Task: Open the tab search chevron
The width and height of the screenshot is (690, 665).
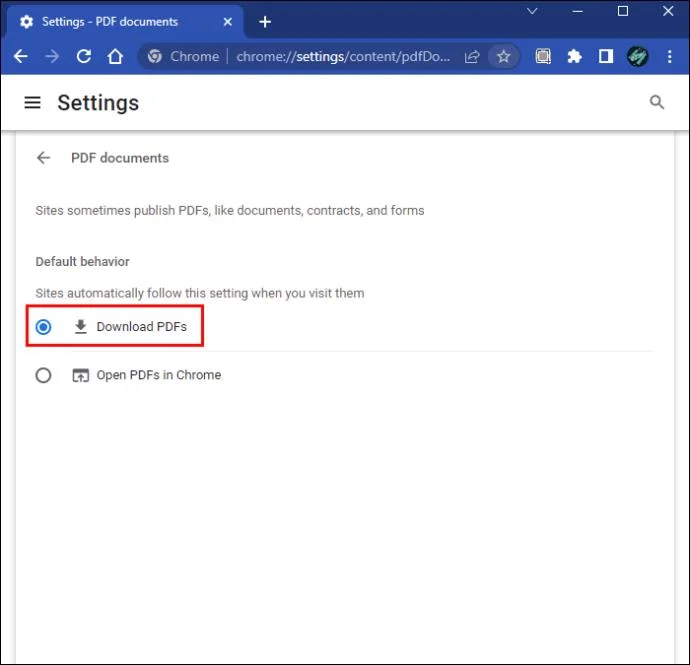Action: pos(532,11)
